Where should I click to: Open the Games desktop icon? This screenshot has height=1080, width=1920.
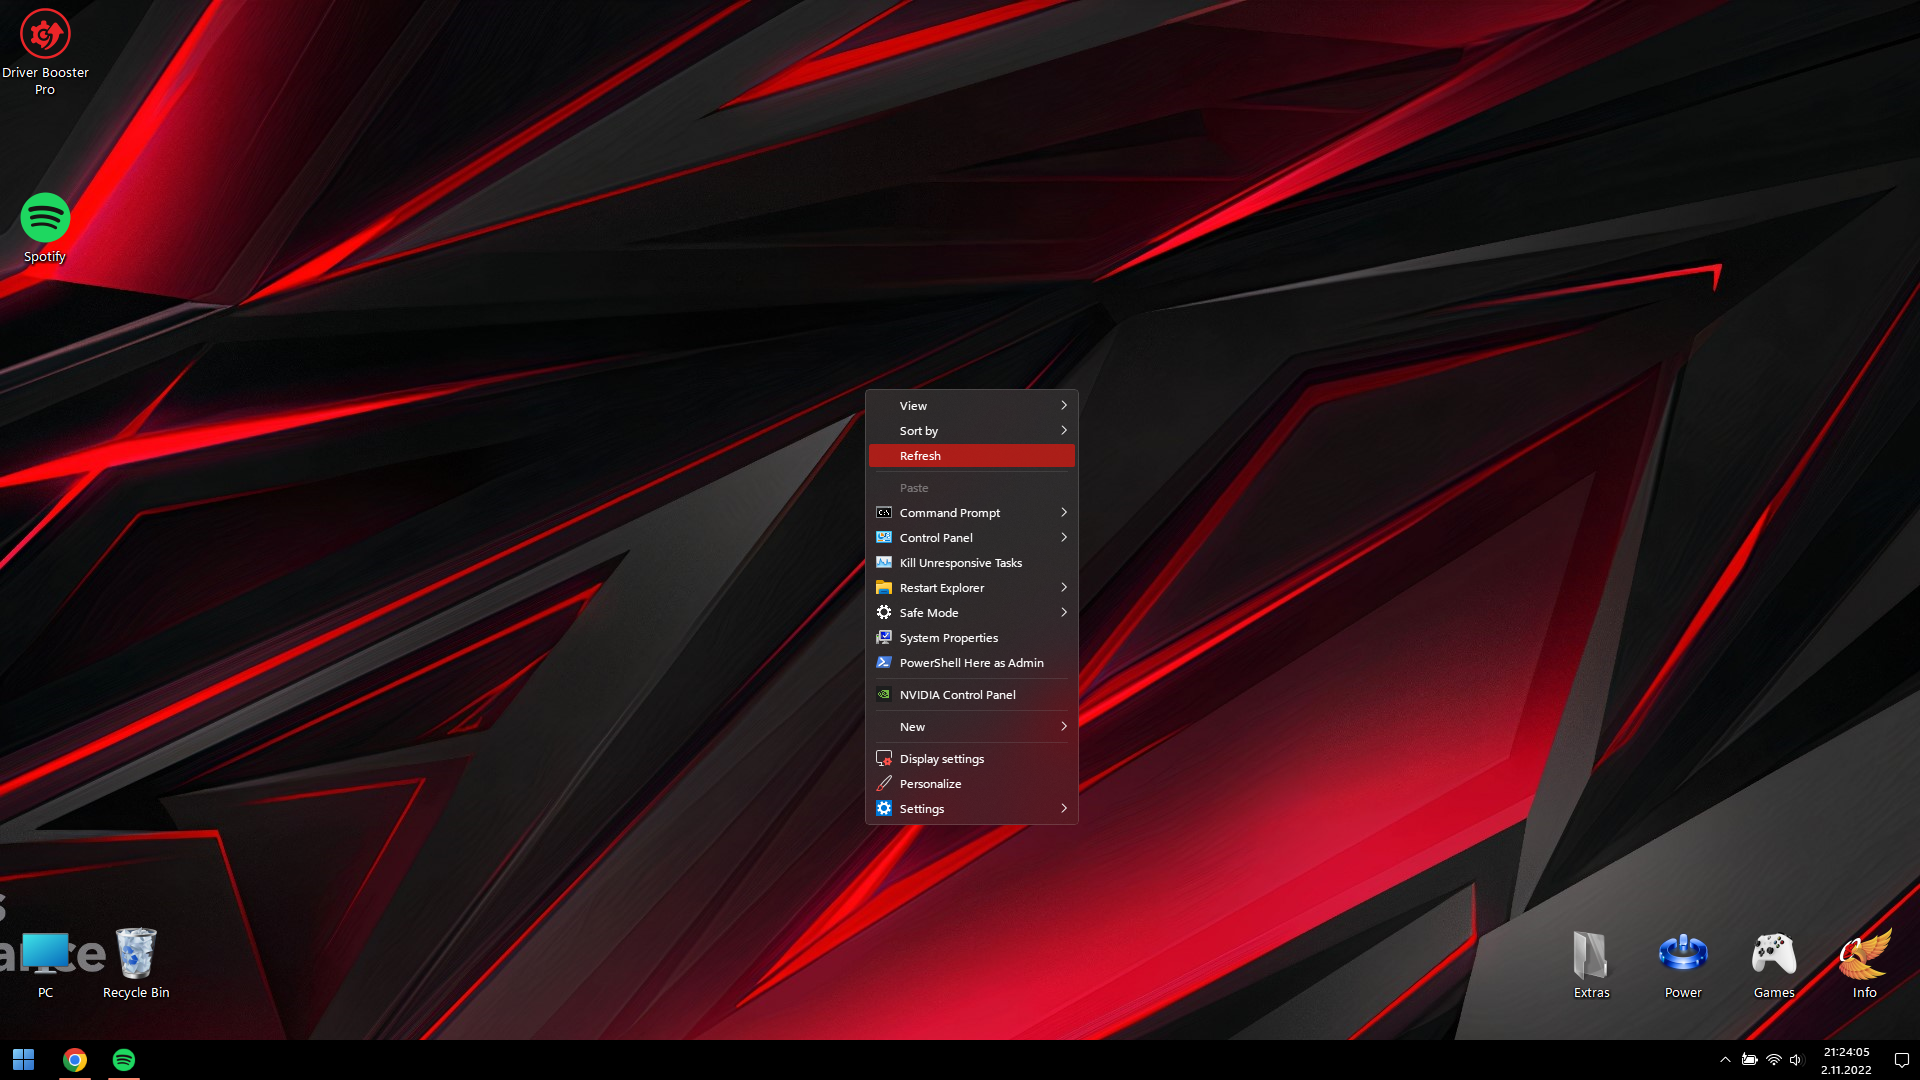pyautogui.click(x=1773, y=954)
